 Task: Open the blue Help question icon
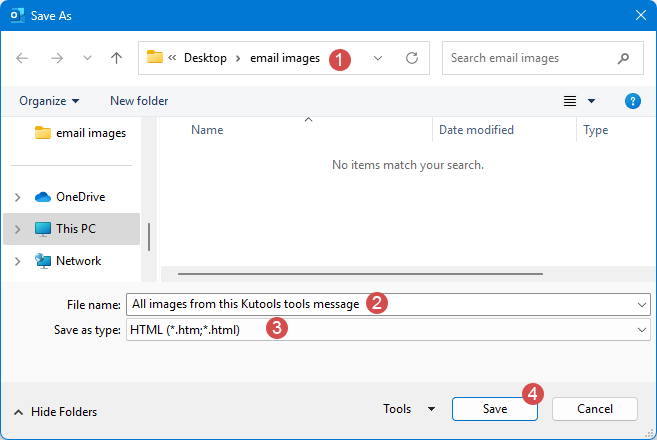tap(632, 101)
